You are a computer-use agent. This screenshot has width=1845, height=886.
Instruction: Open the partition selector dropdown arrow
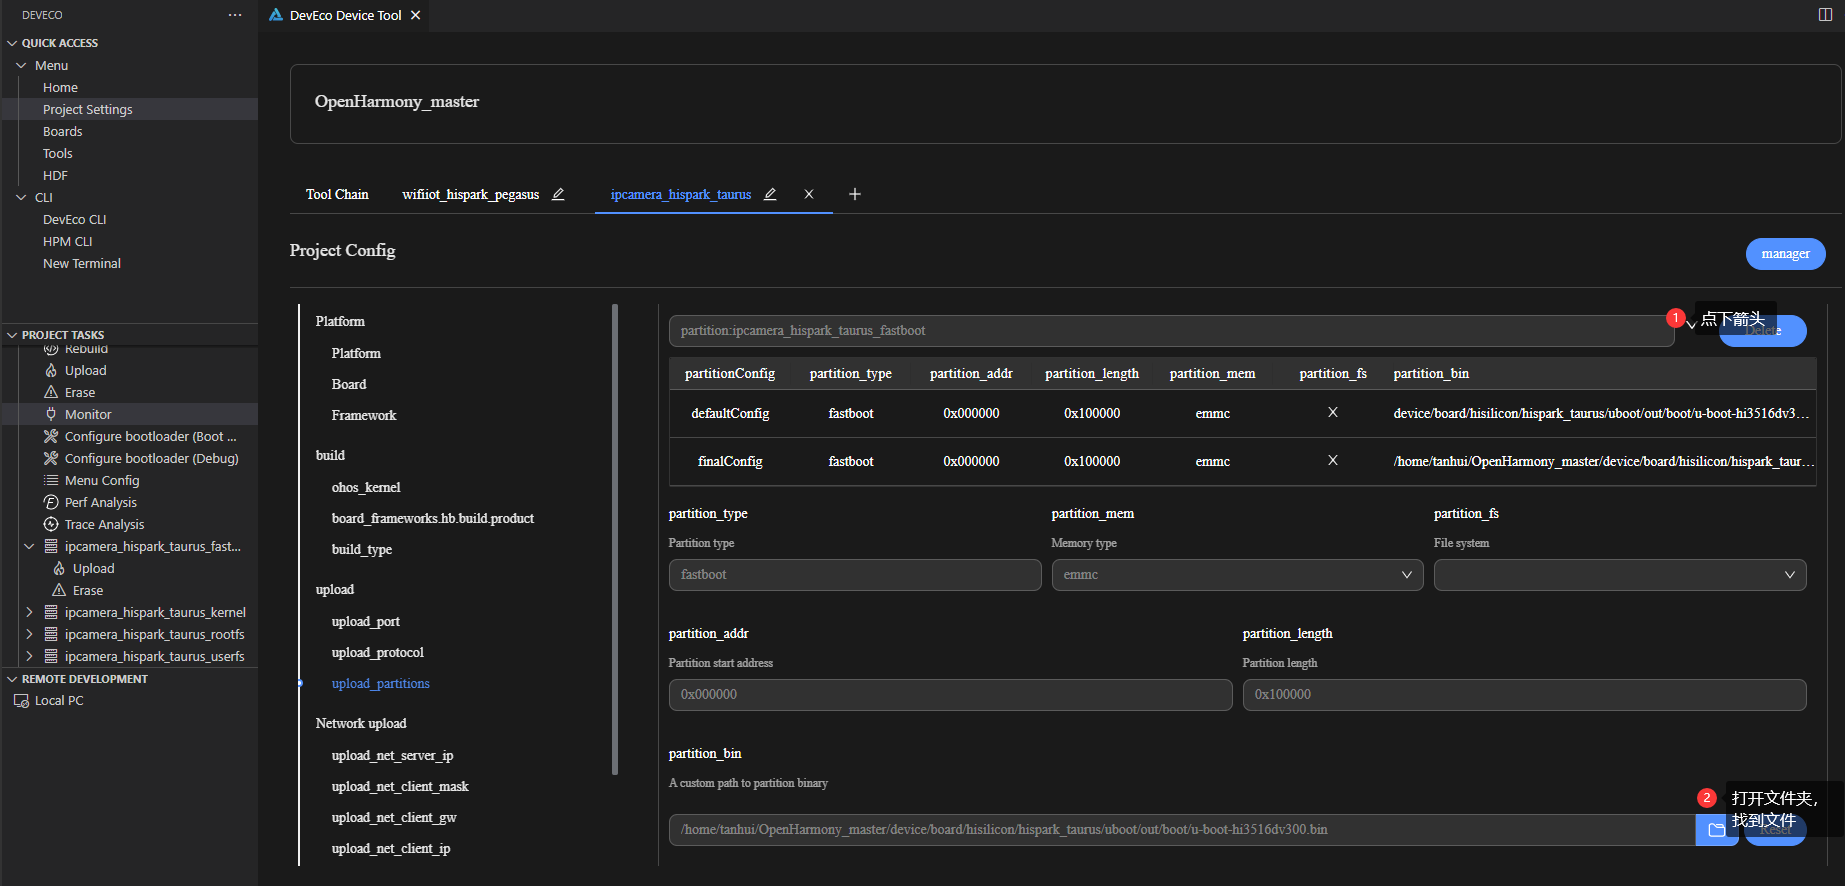pyautogui.click(x=1691, y=326)
